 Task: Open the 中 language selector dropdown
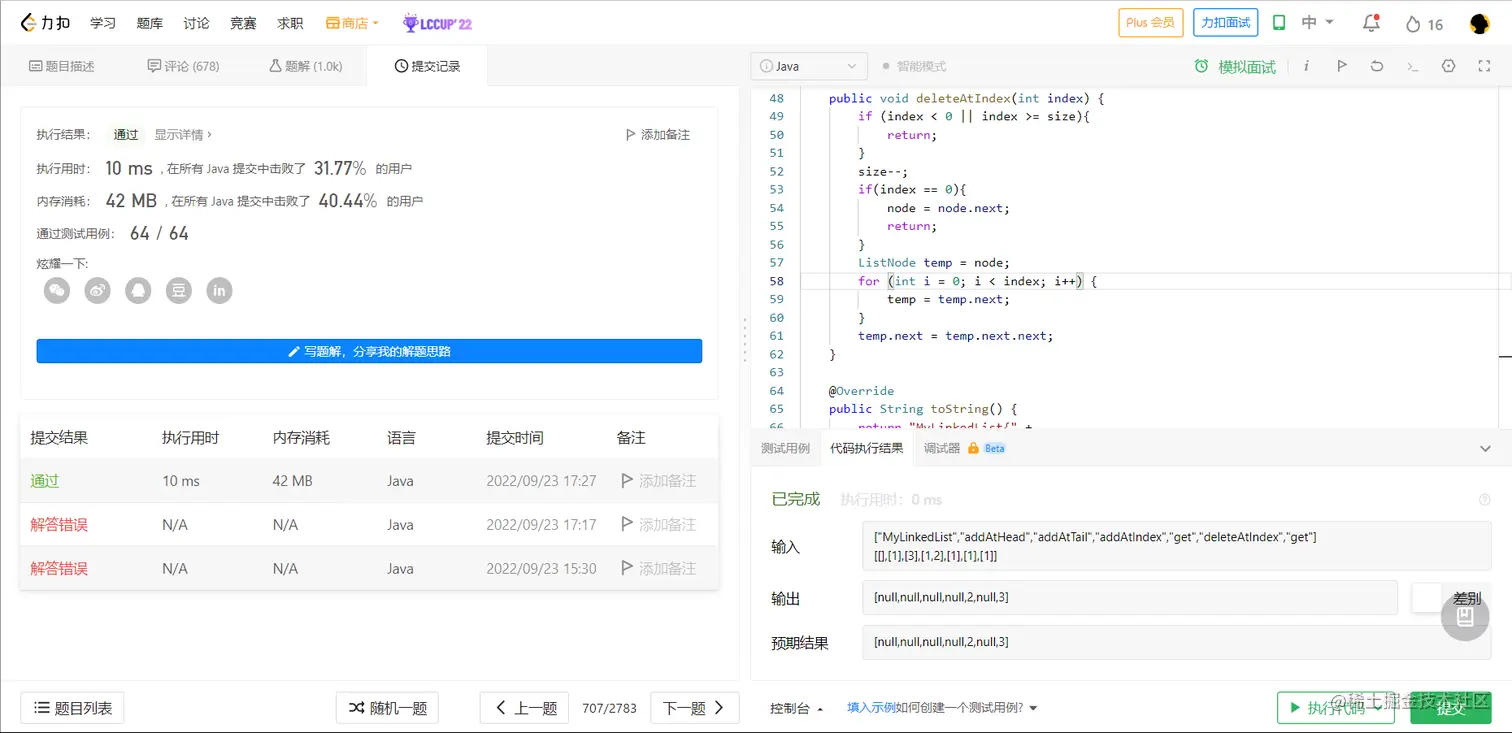tap(1317, 22)
